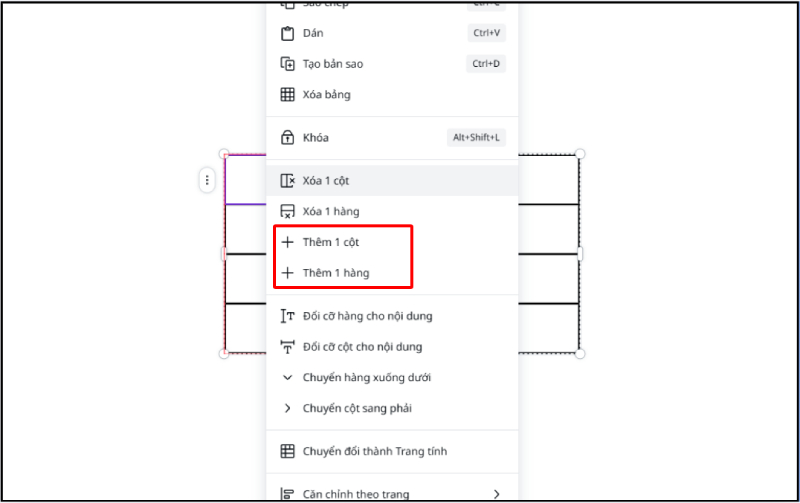Expand the Căn chỉnh theo trang submenu arrow
Image resolution: width=800 pixels, height=503 pixels.
[496, 494]
